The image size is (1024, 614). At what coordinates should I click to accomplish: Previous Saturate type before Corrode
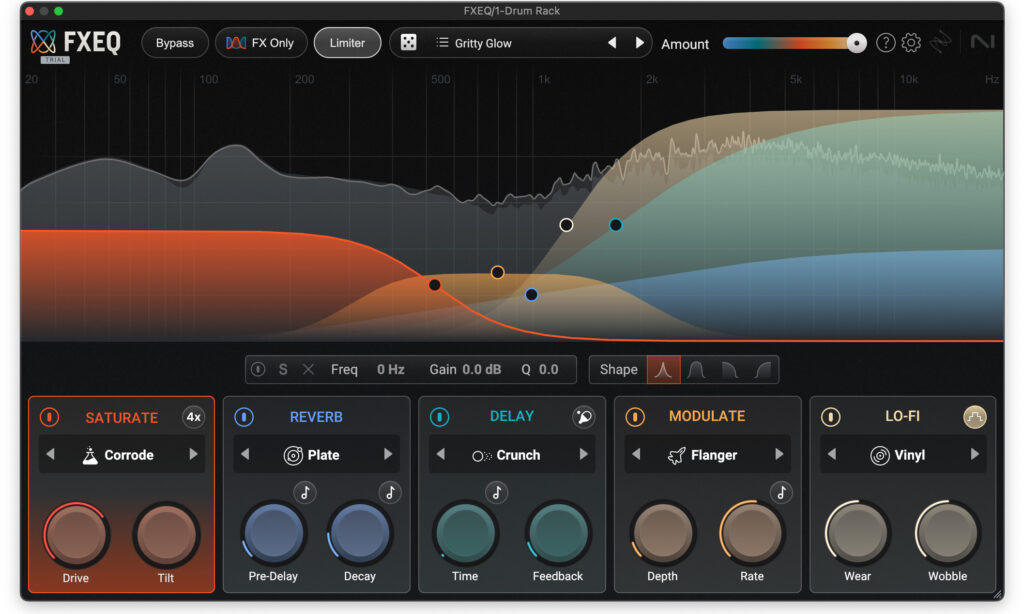pos(50,454)
